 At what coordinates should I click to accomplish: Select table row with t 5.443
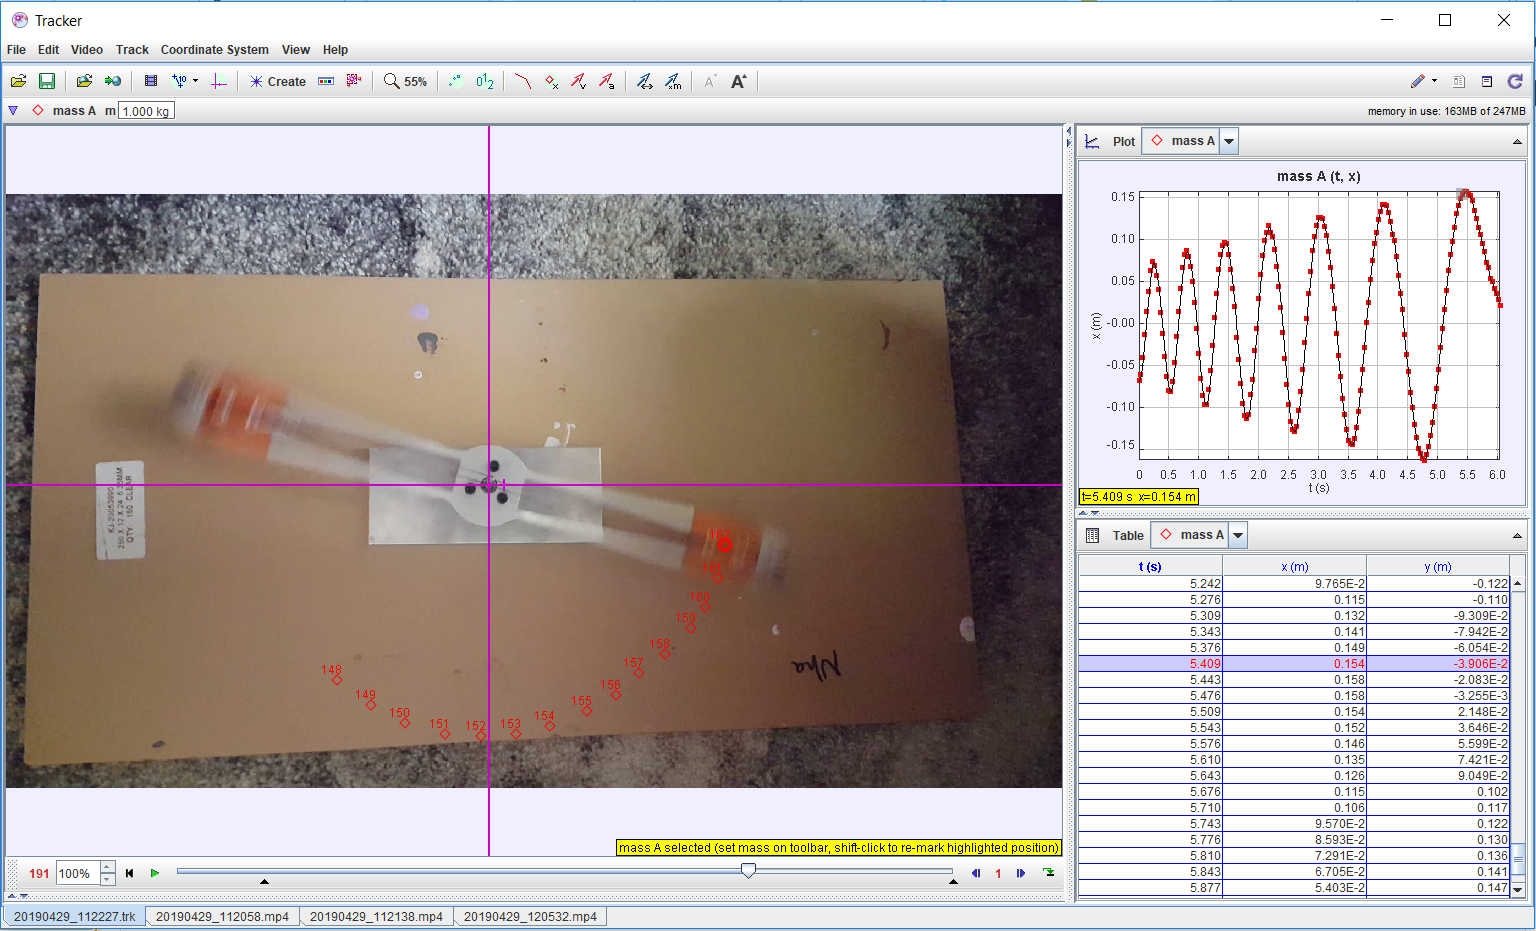click(x=1294, y=680)
